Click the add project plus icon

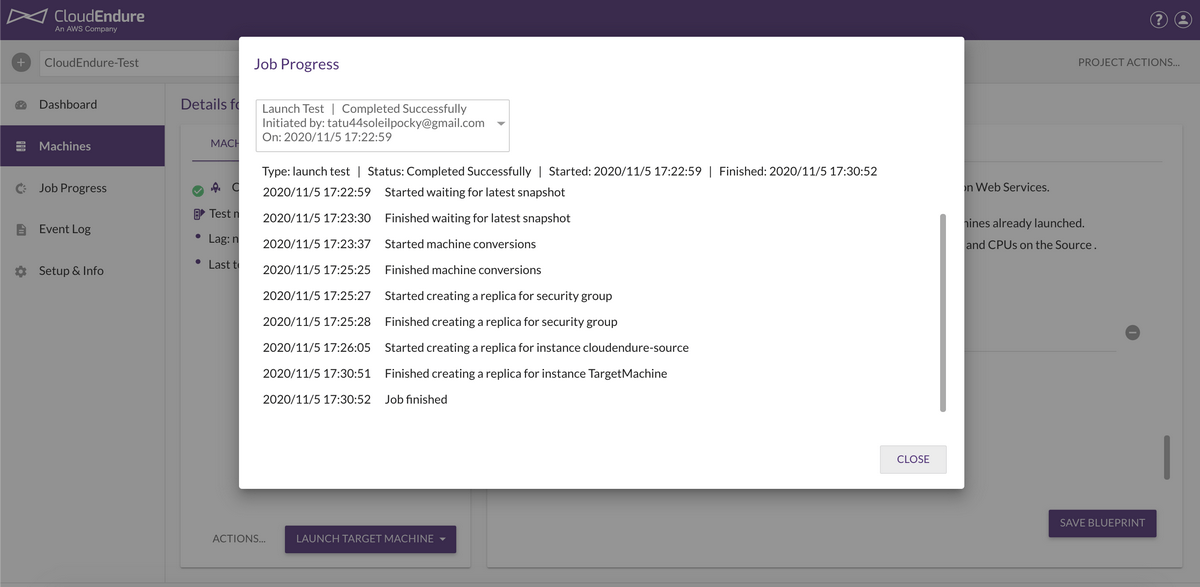21,62
